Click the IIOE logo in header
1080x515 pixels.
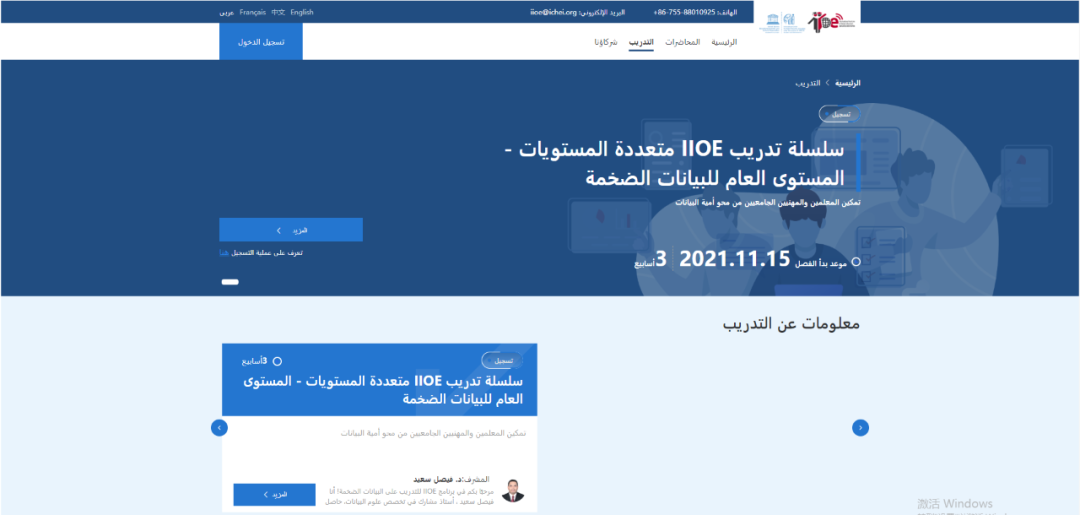tap(832, 21)
